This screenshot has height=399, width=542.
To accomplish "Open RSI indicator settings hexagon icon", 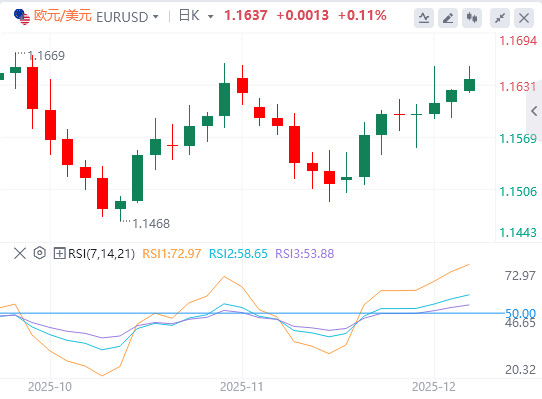I will [40, 253].
